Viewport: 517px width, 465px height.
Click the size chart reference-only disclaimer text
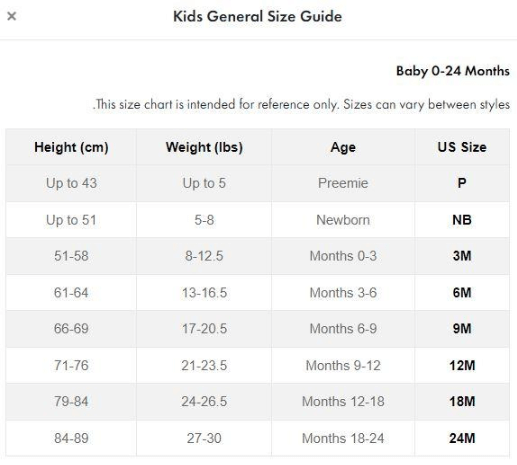point(301,104)
